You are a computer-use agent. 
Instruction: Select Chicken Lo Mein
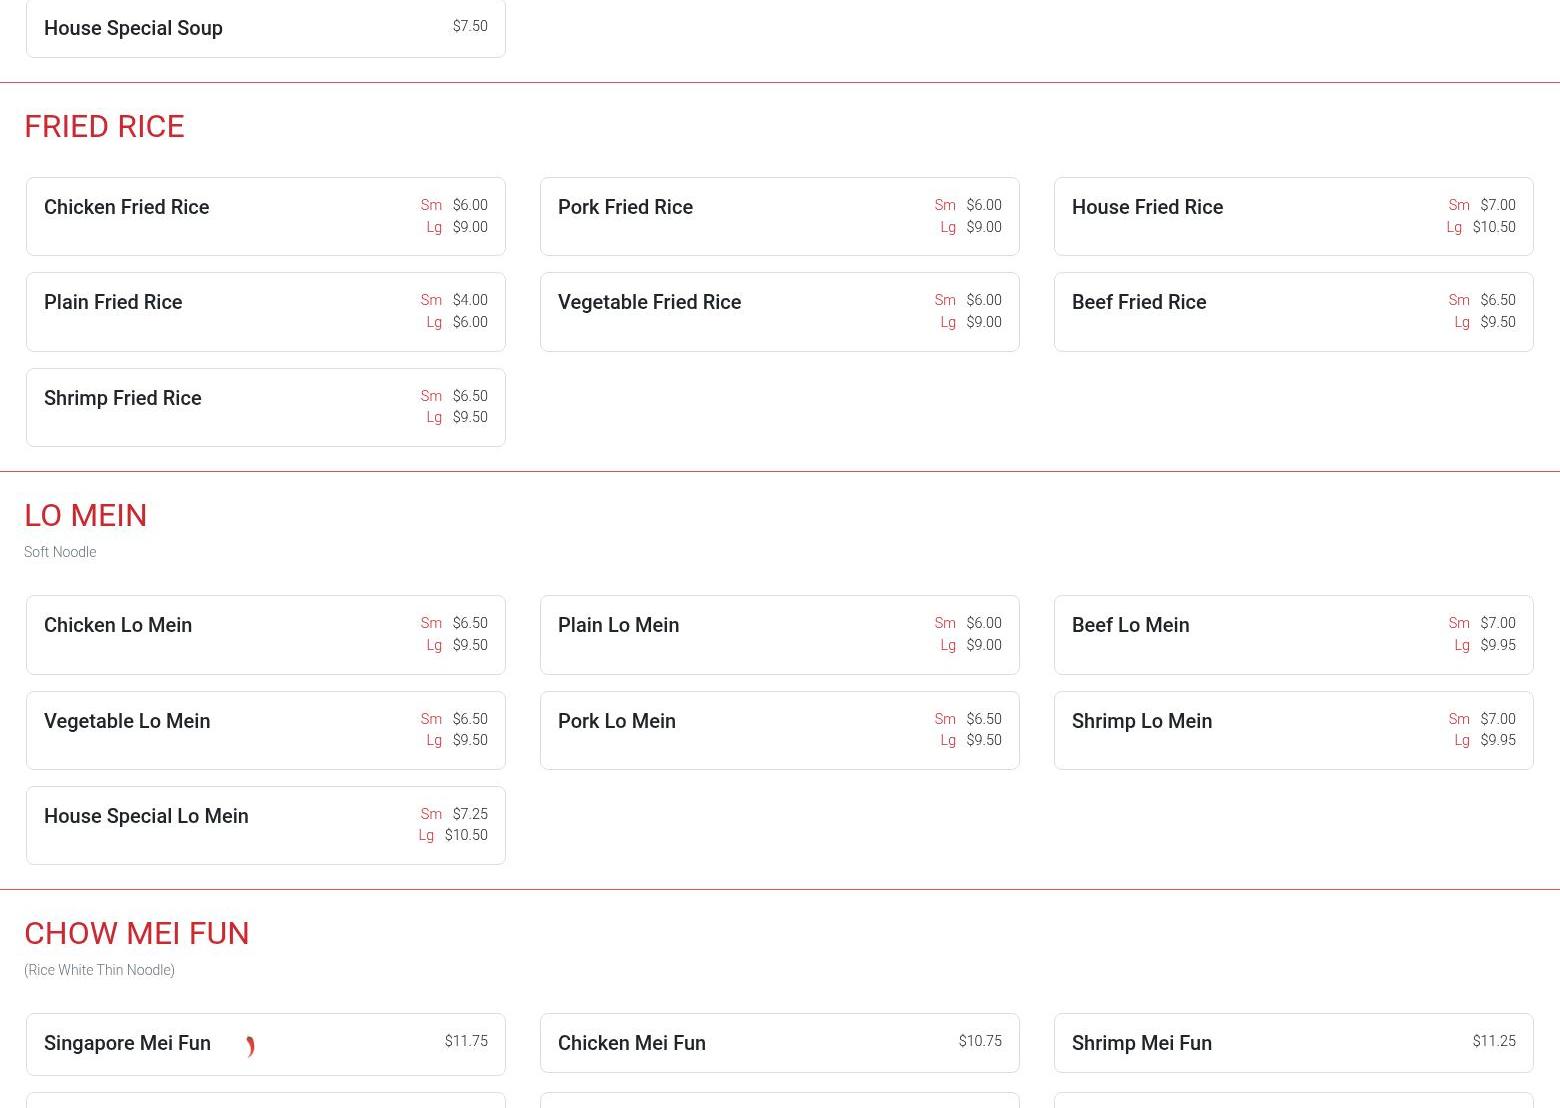(x=265, y=634)
